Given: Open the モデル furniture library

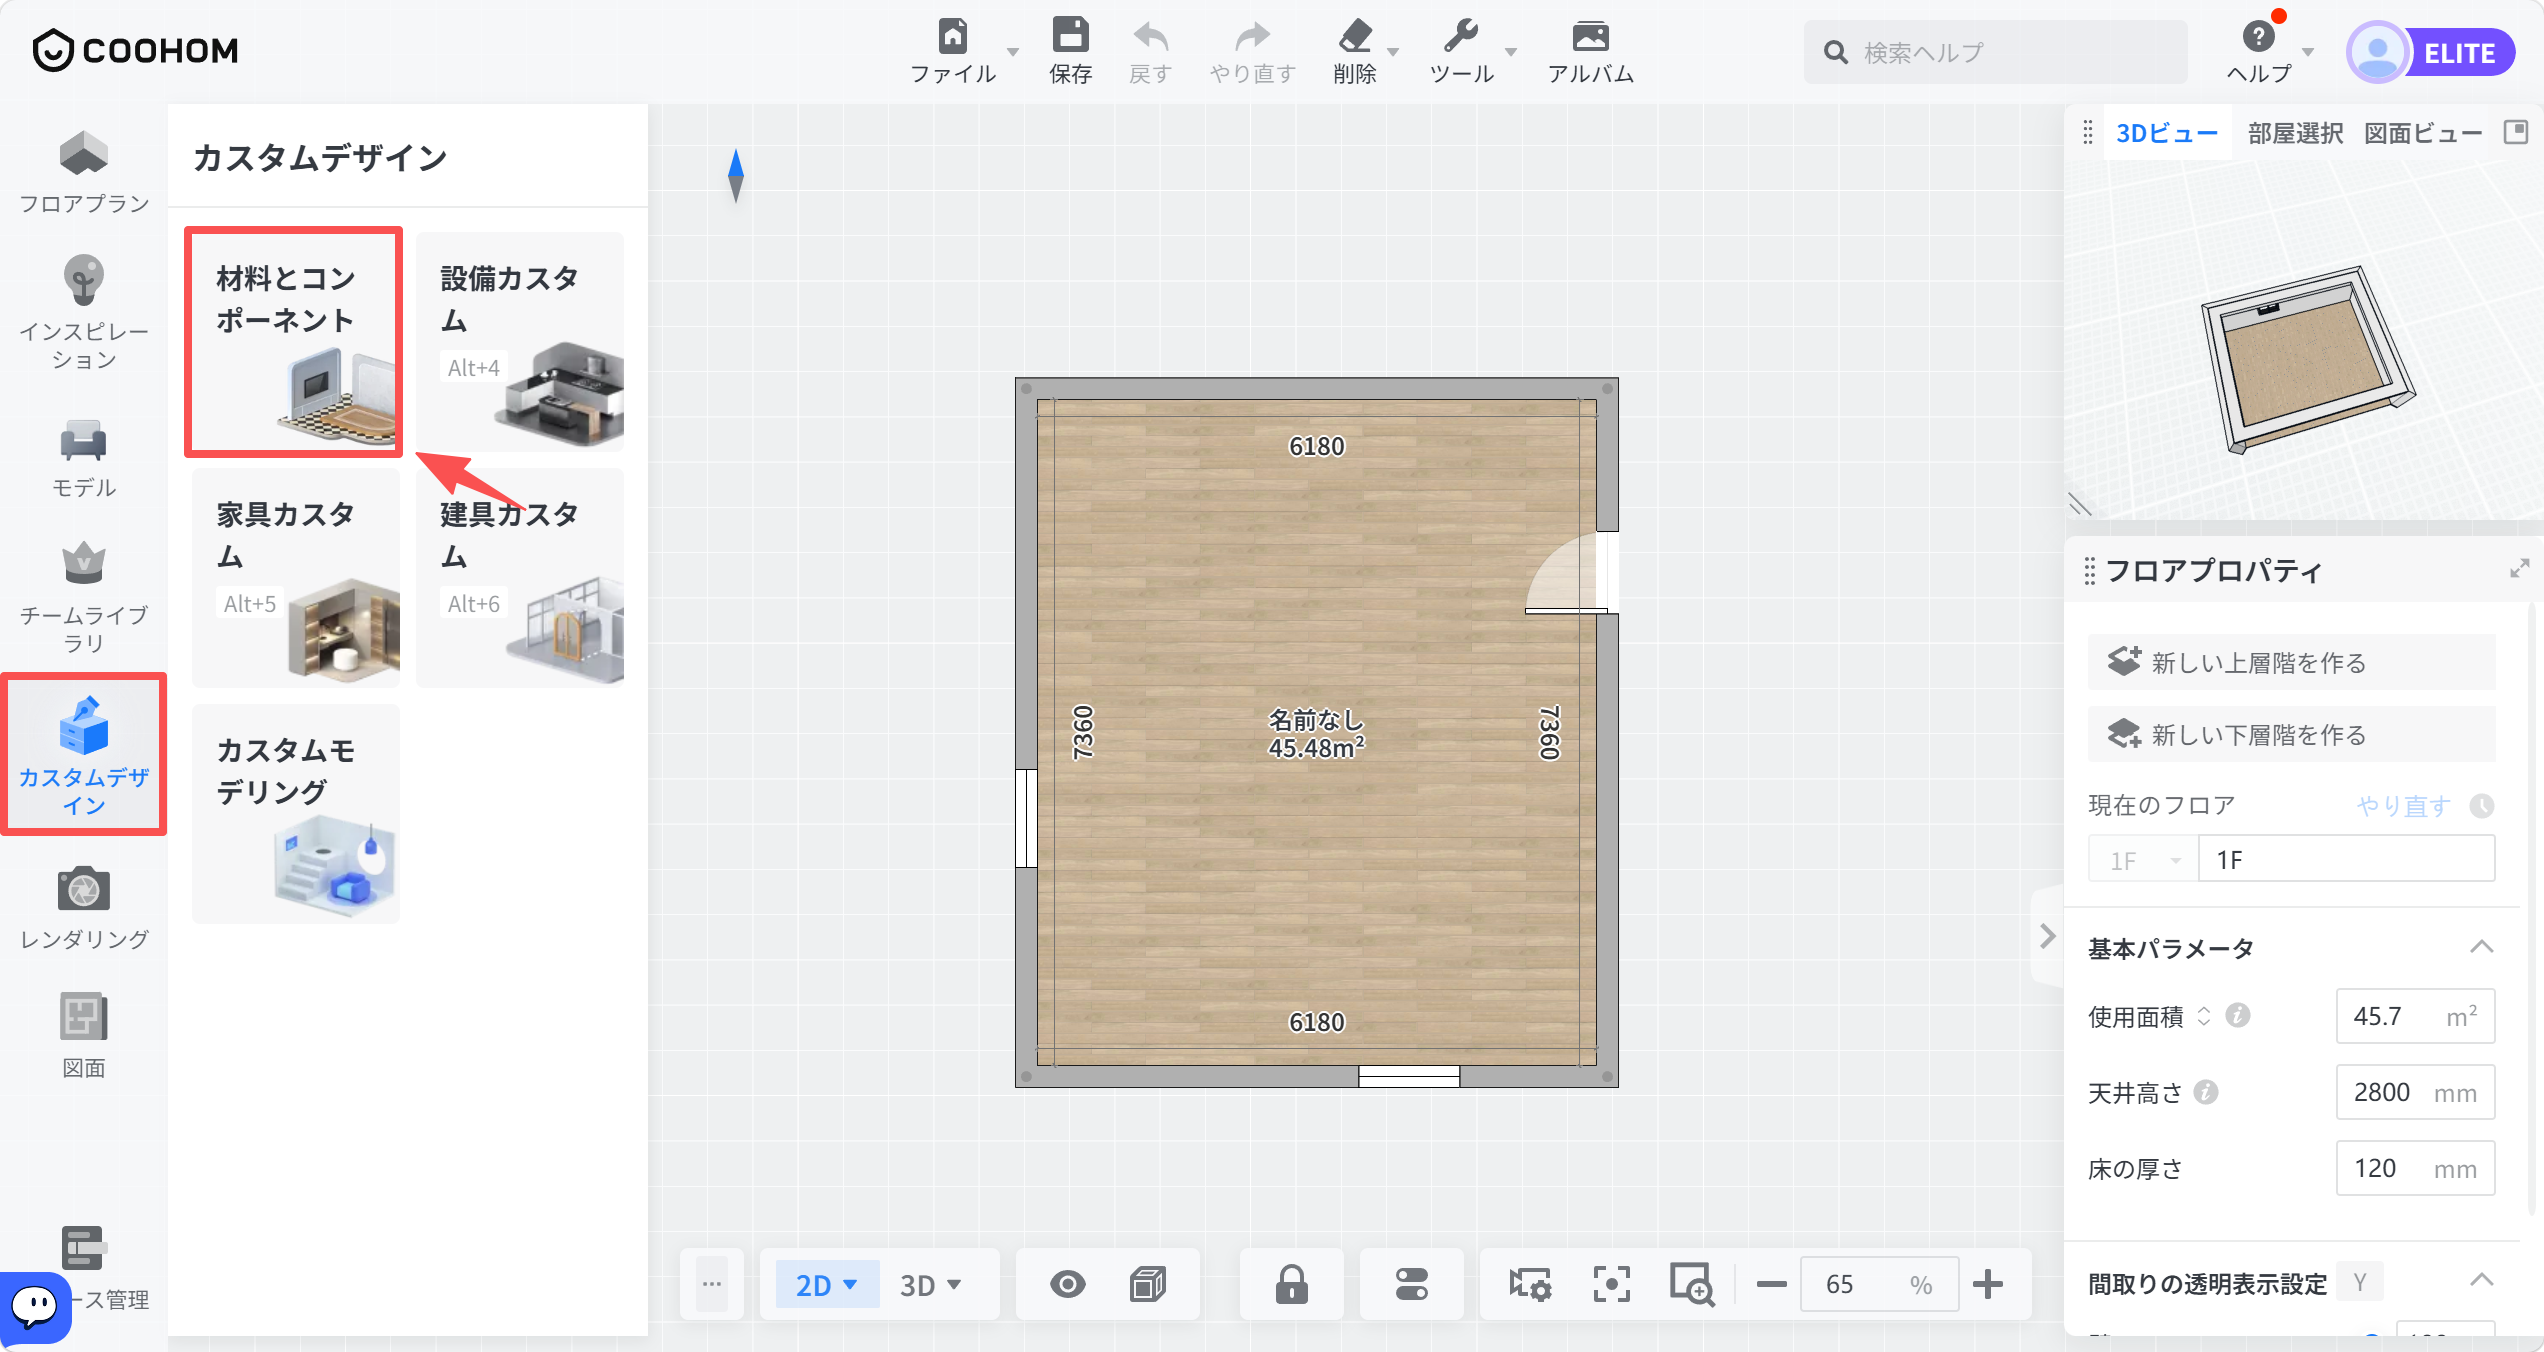Looking at the screenshot, I should pyautogui.click(x=84, y=459).
